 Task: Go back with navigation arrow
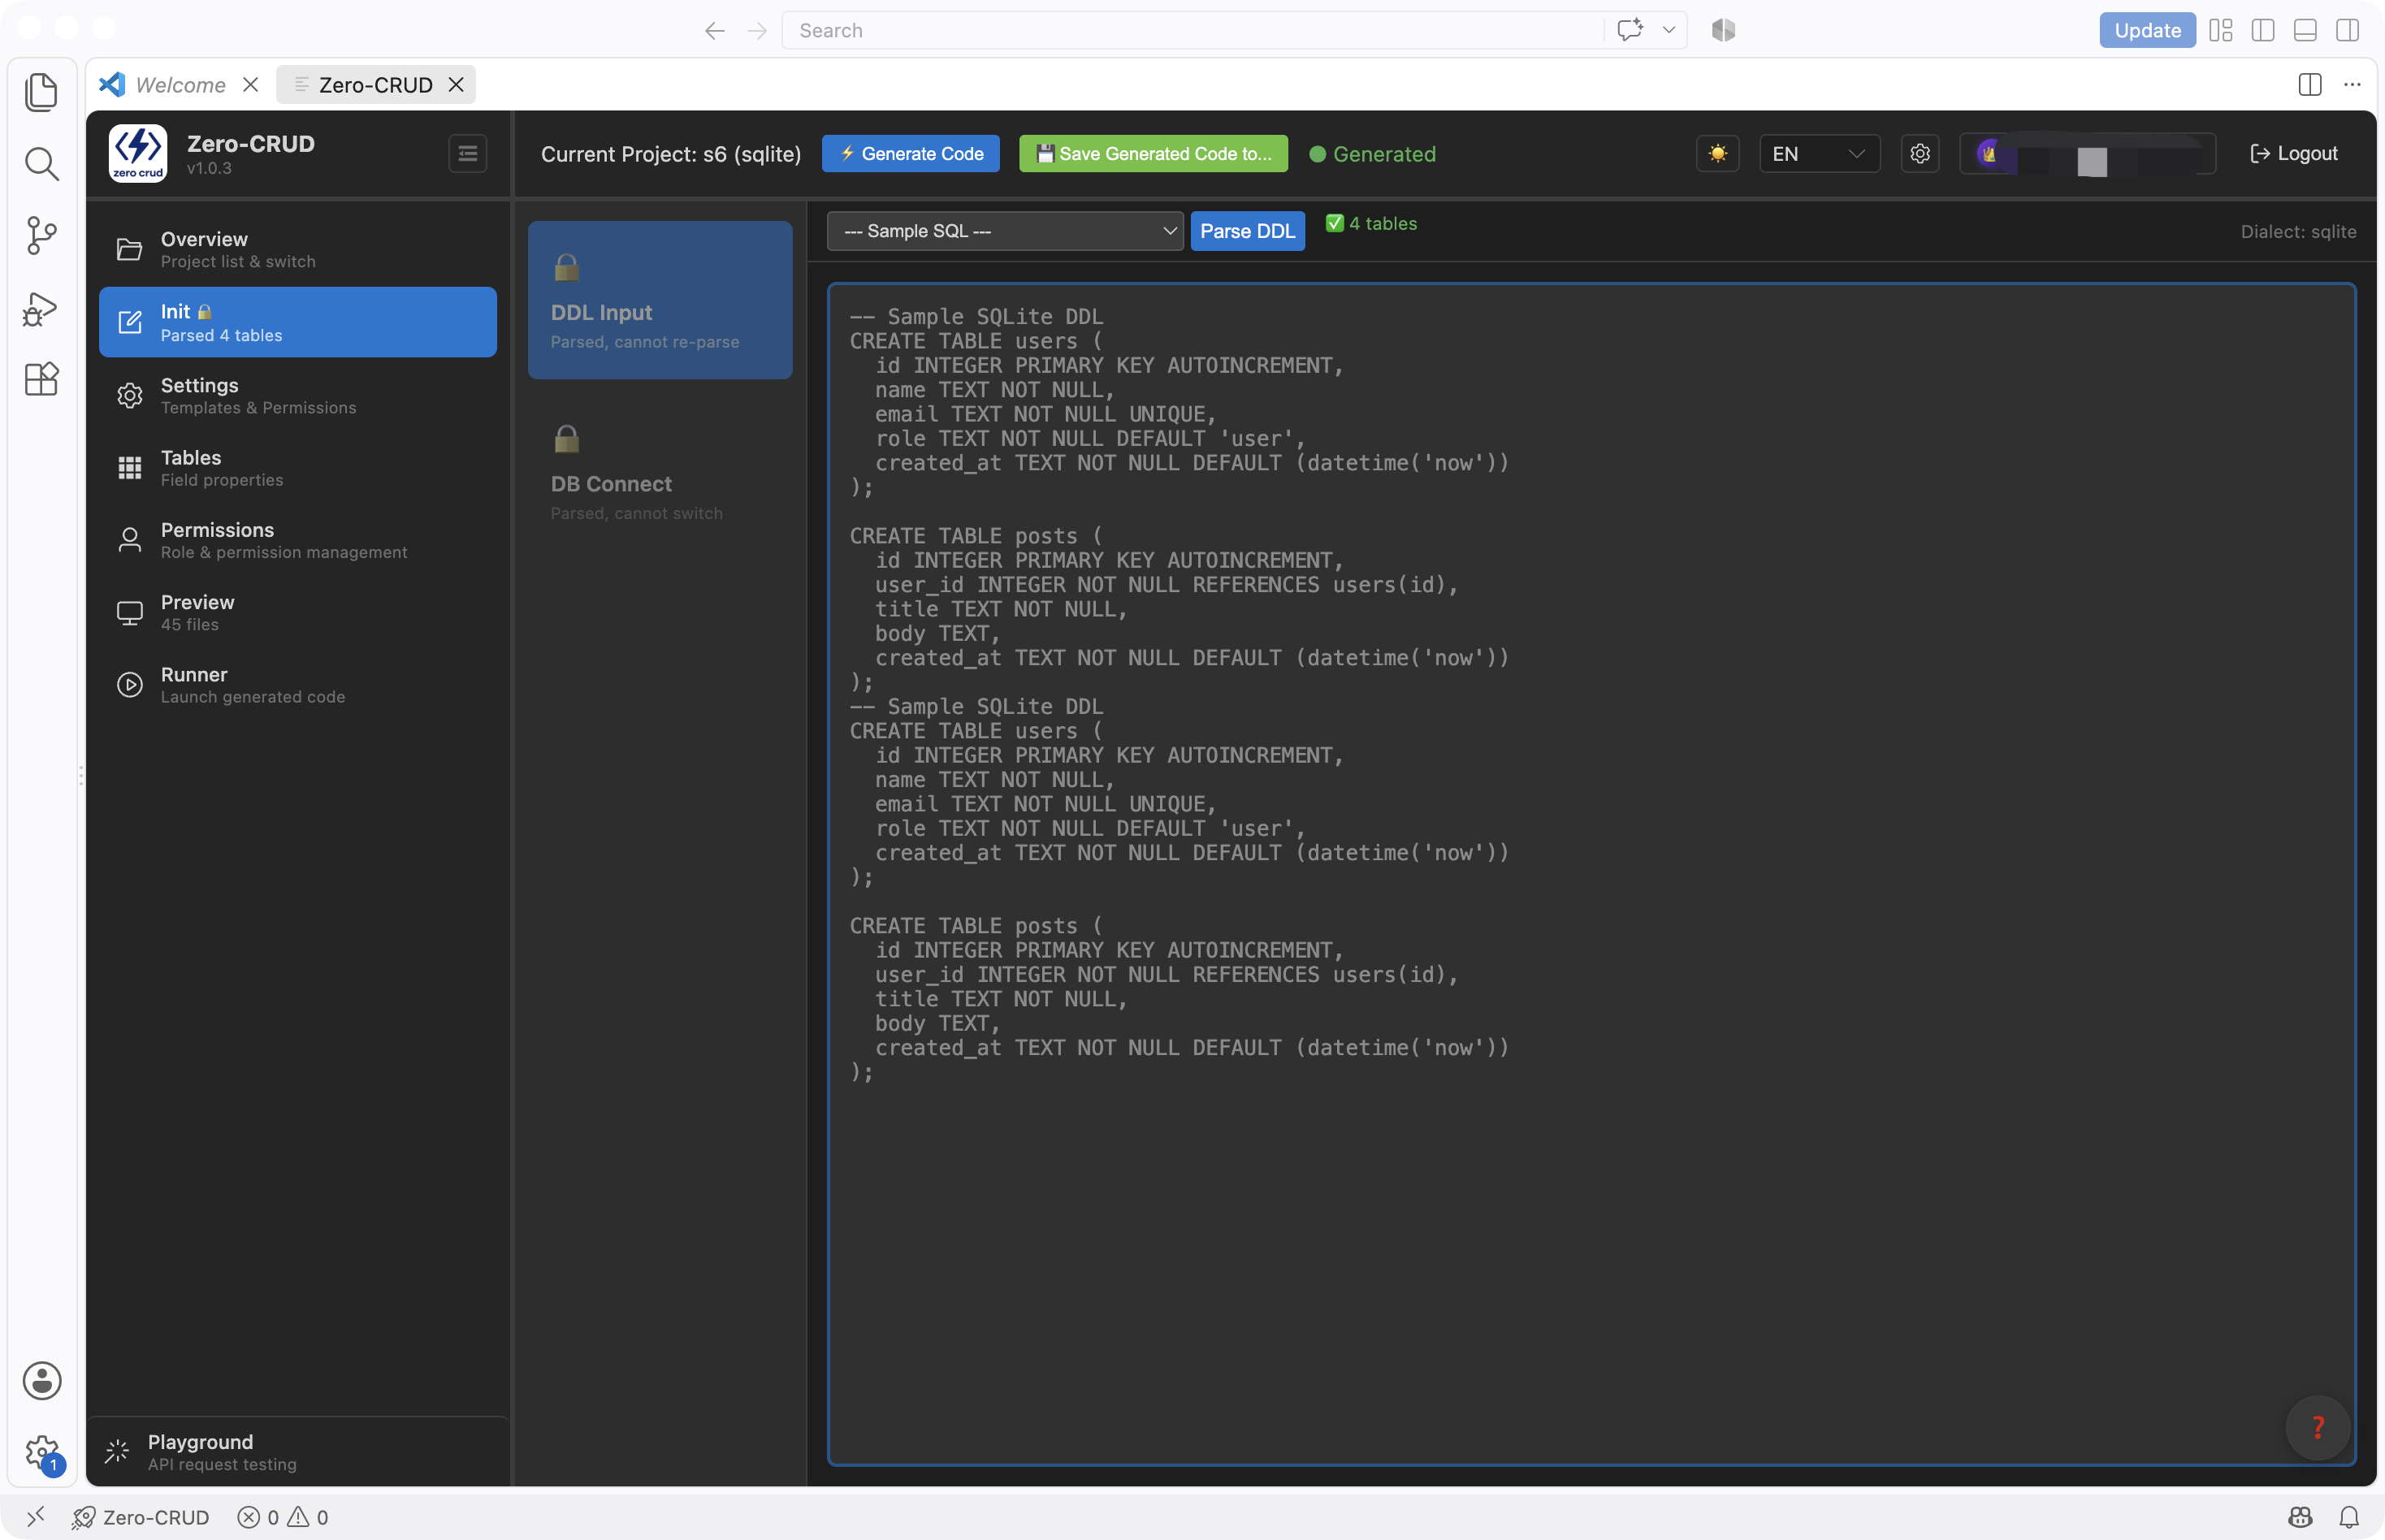click(x=714, y=31)
